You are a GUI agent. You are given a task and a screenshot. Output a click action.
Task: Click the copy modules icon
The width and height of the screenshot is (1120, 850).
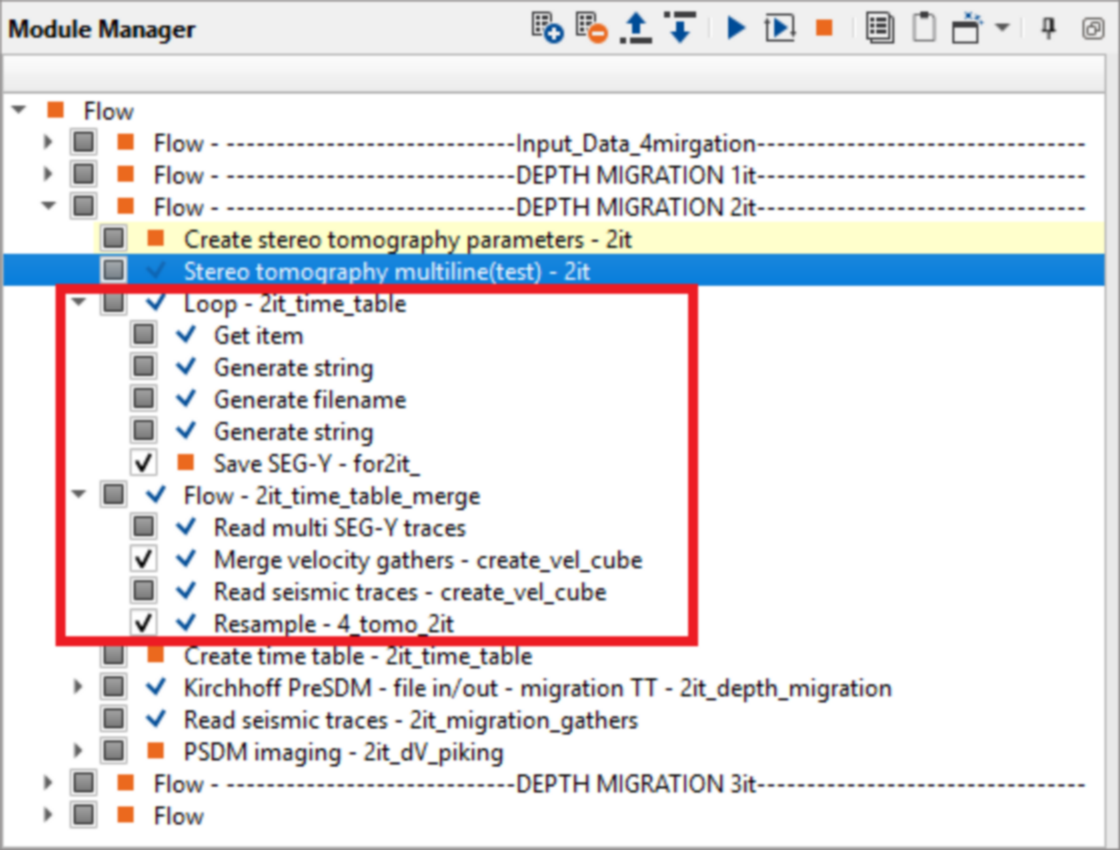pos(880,28)
